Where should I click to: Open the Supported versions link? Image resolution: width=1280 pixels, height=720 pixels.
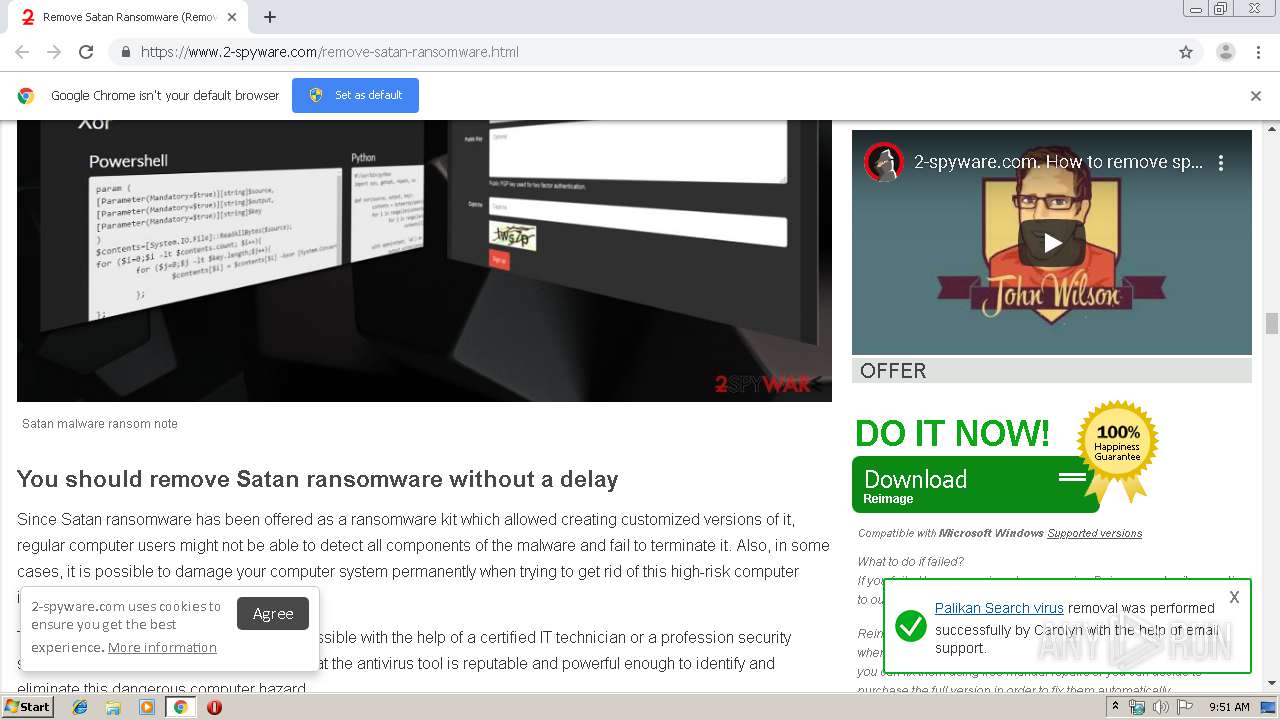(1094, 533)
